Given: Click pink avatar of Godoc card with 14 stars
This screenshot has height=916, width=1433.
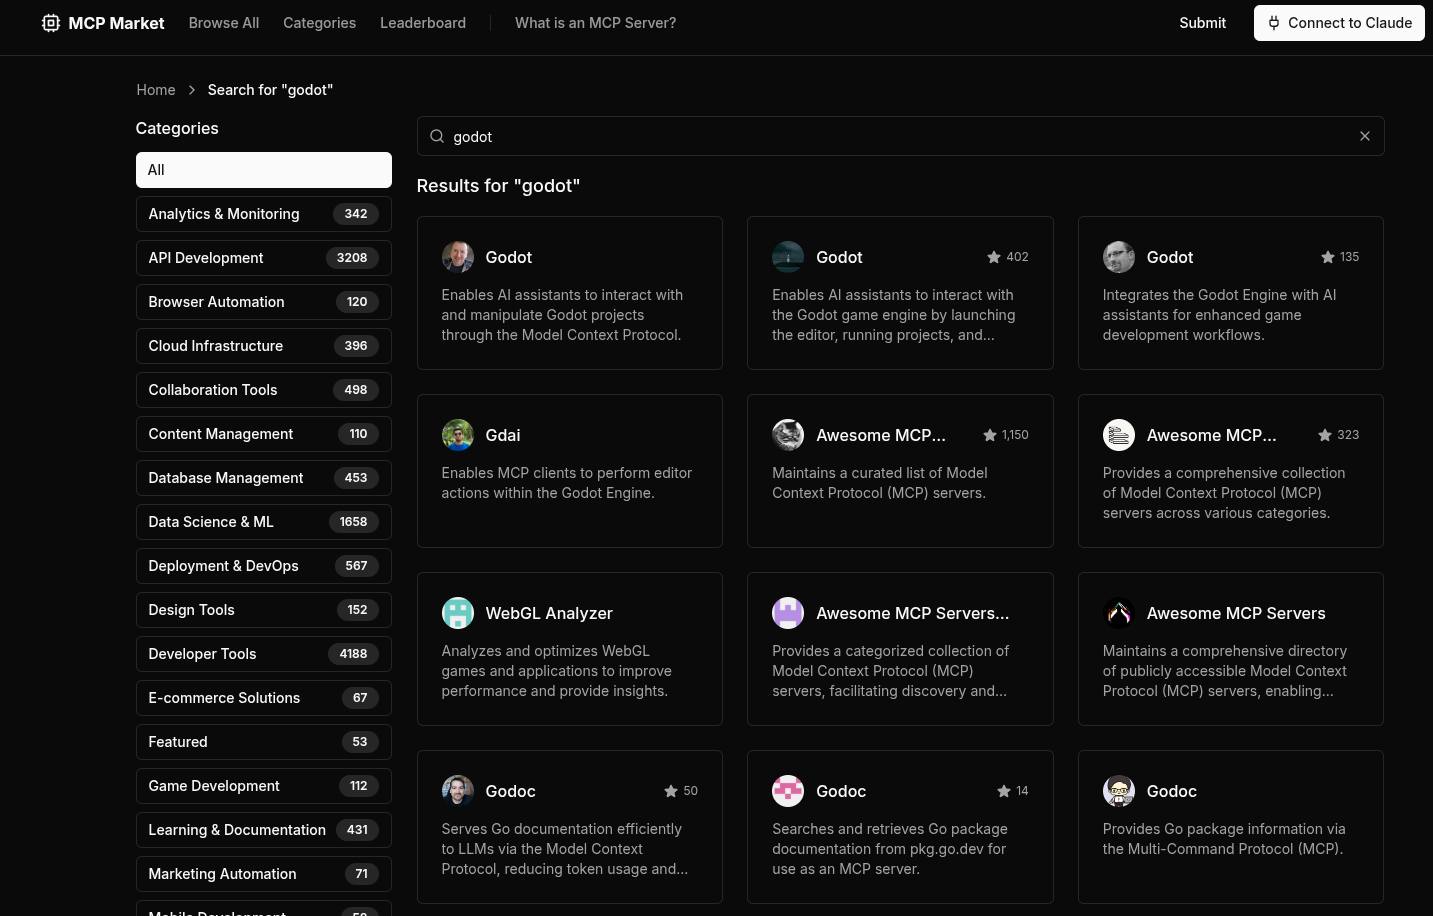Looking at the screenshot, I should 788,791.
